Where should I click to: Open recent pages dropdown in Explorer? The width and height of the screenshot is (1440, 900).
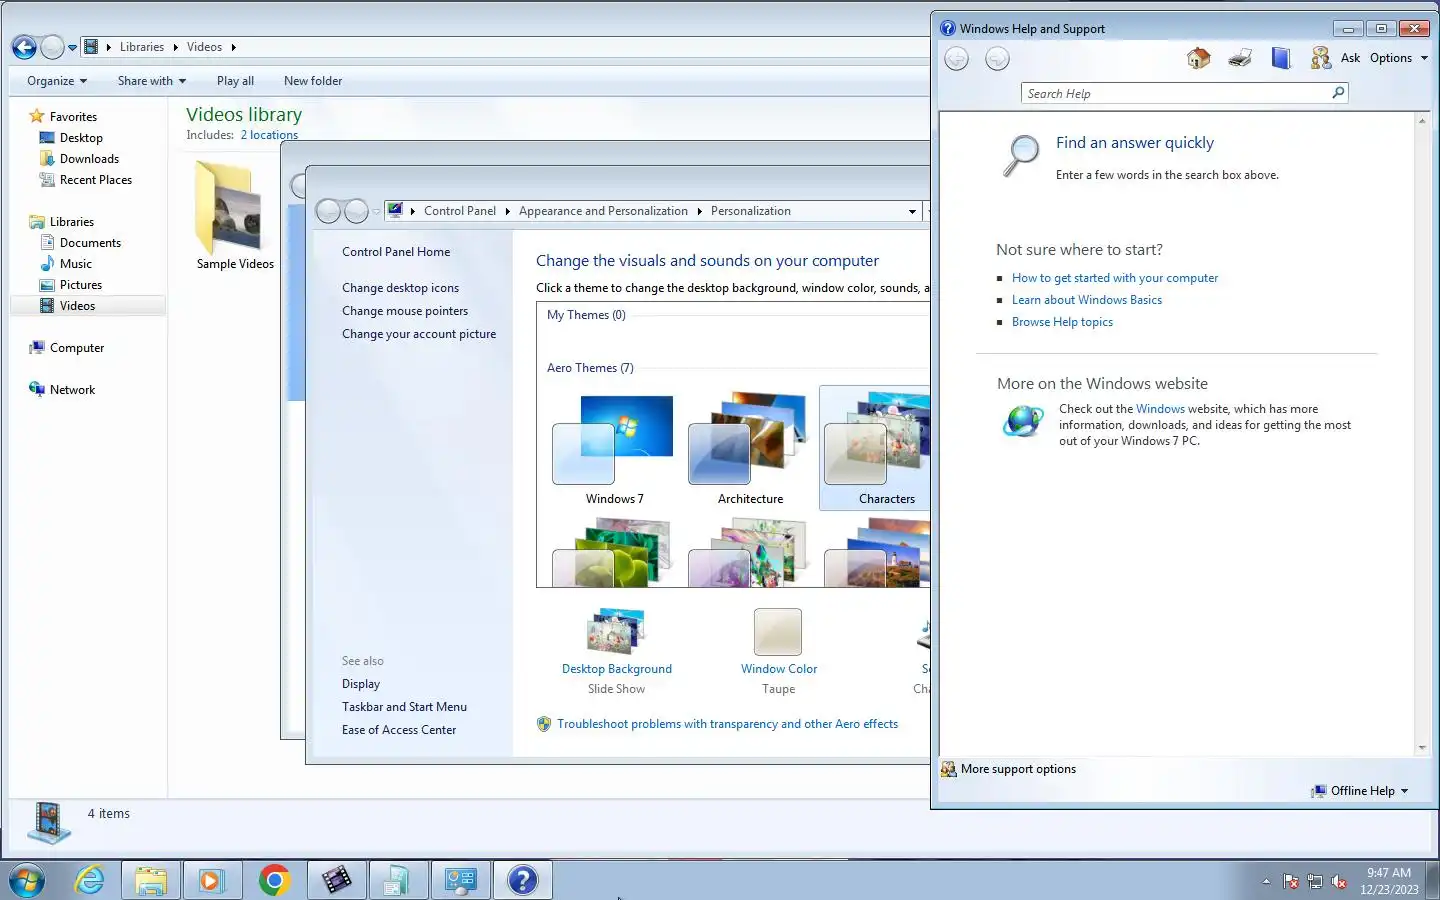[x=72, y=47]
